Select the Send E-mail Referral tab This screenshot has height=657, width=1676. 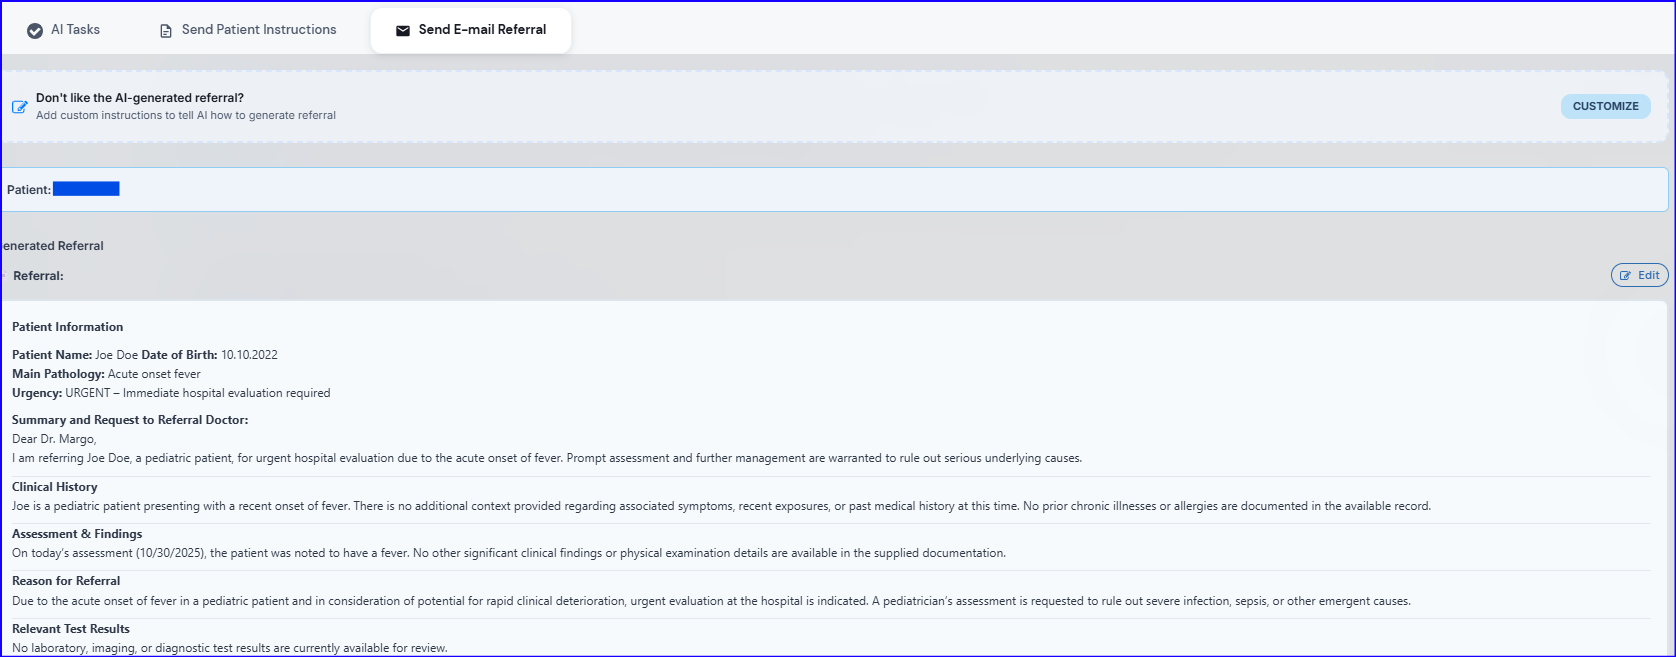(x=471, y=30)
